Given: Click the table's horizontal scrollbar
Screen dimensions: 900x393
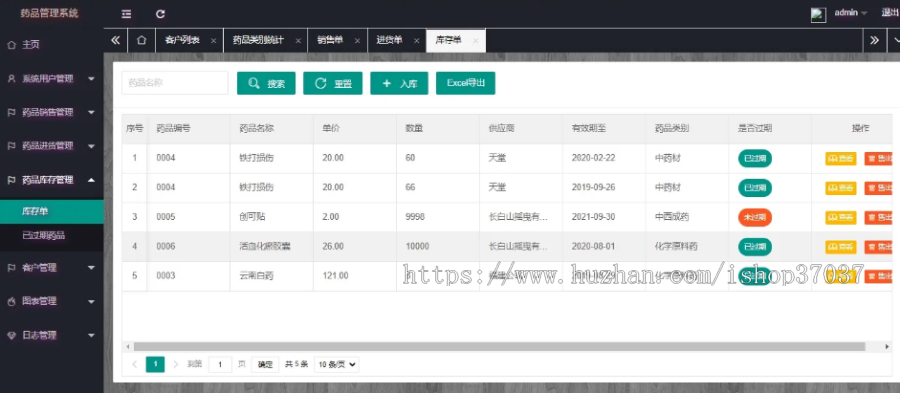Looking at the screenshot, I should [499, 347].
